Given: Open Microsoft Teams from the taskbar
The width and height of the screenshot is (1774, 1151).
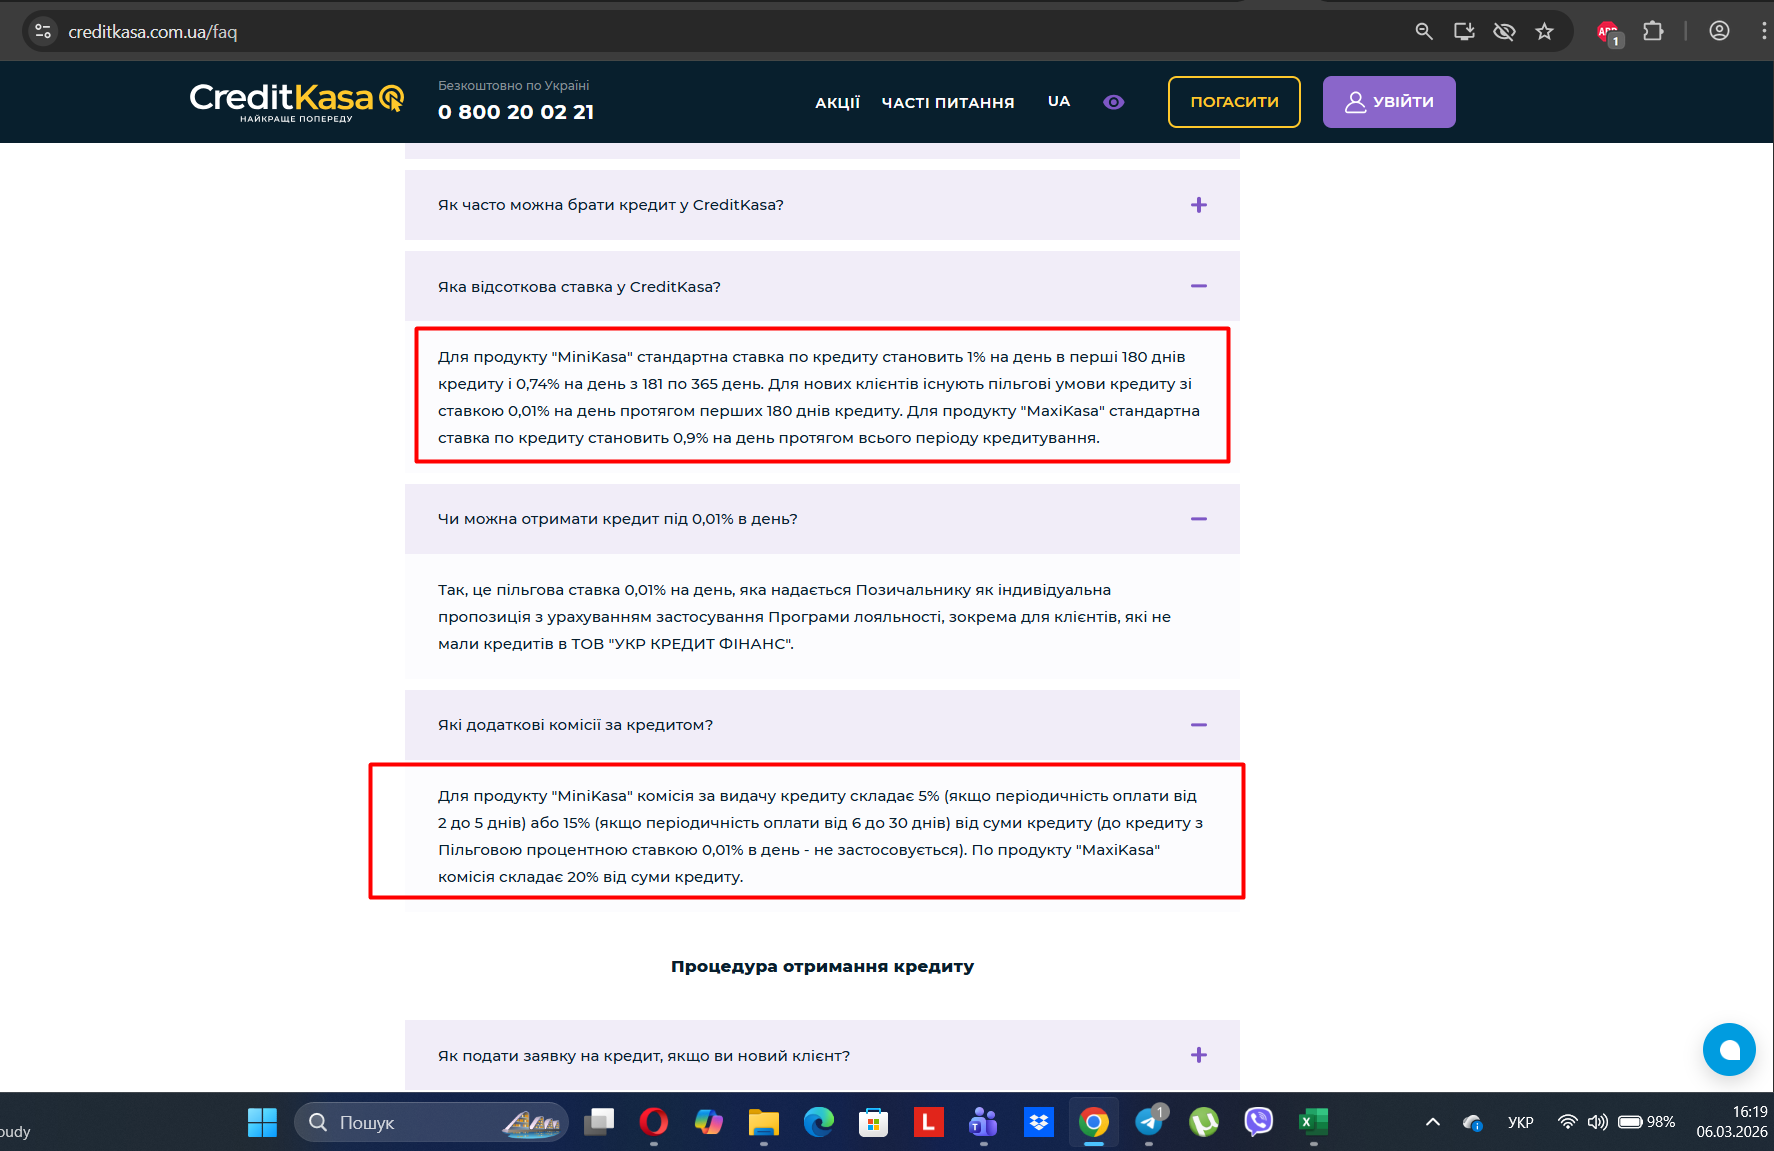Looking at the screenshot, I should pos(984,1123).
